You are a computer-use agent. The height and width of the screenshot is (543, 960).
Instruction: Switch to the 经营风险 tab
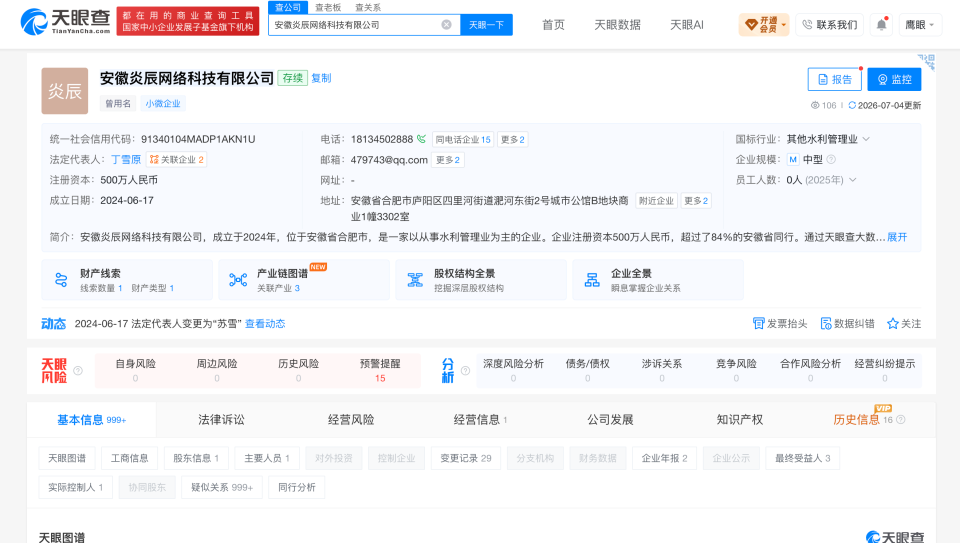coord(351,419)
